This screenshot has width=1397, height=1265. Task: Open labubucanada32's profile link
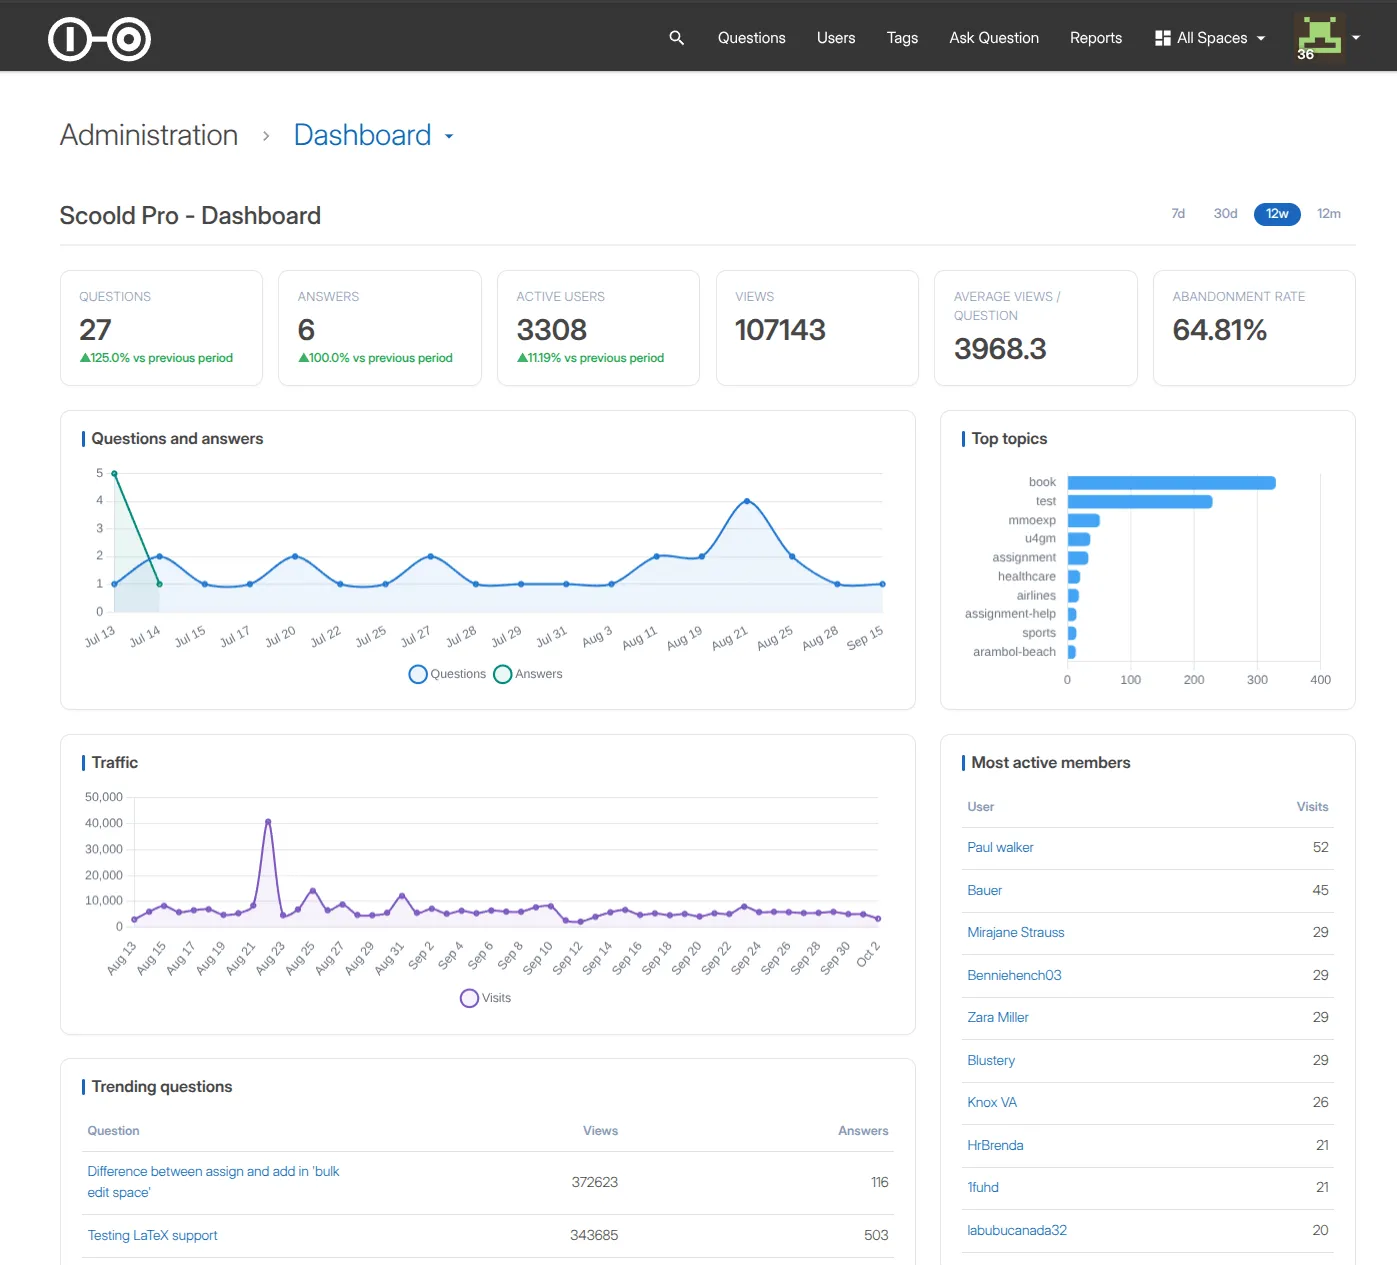coord(1017,1231)
